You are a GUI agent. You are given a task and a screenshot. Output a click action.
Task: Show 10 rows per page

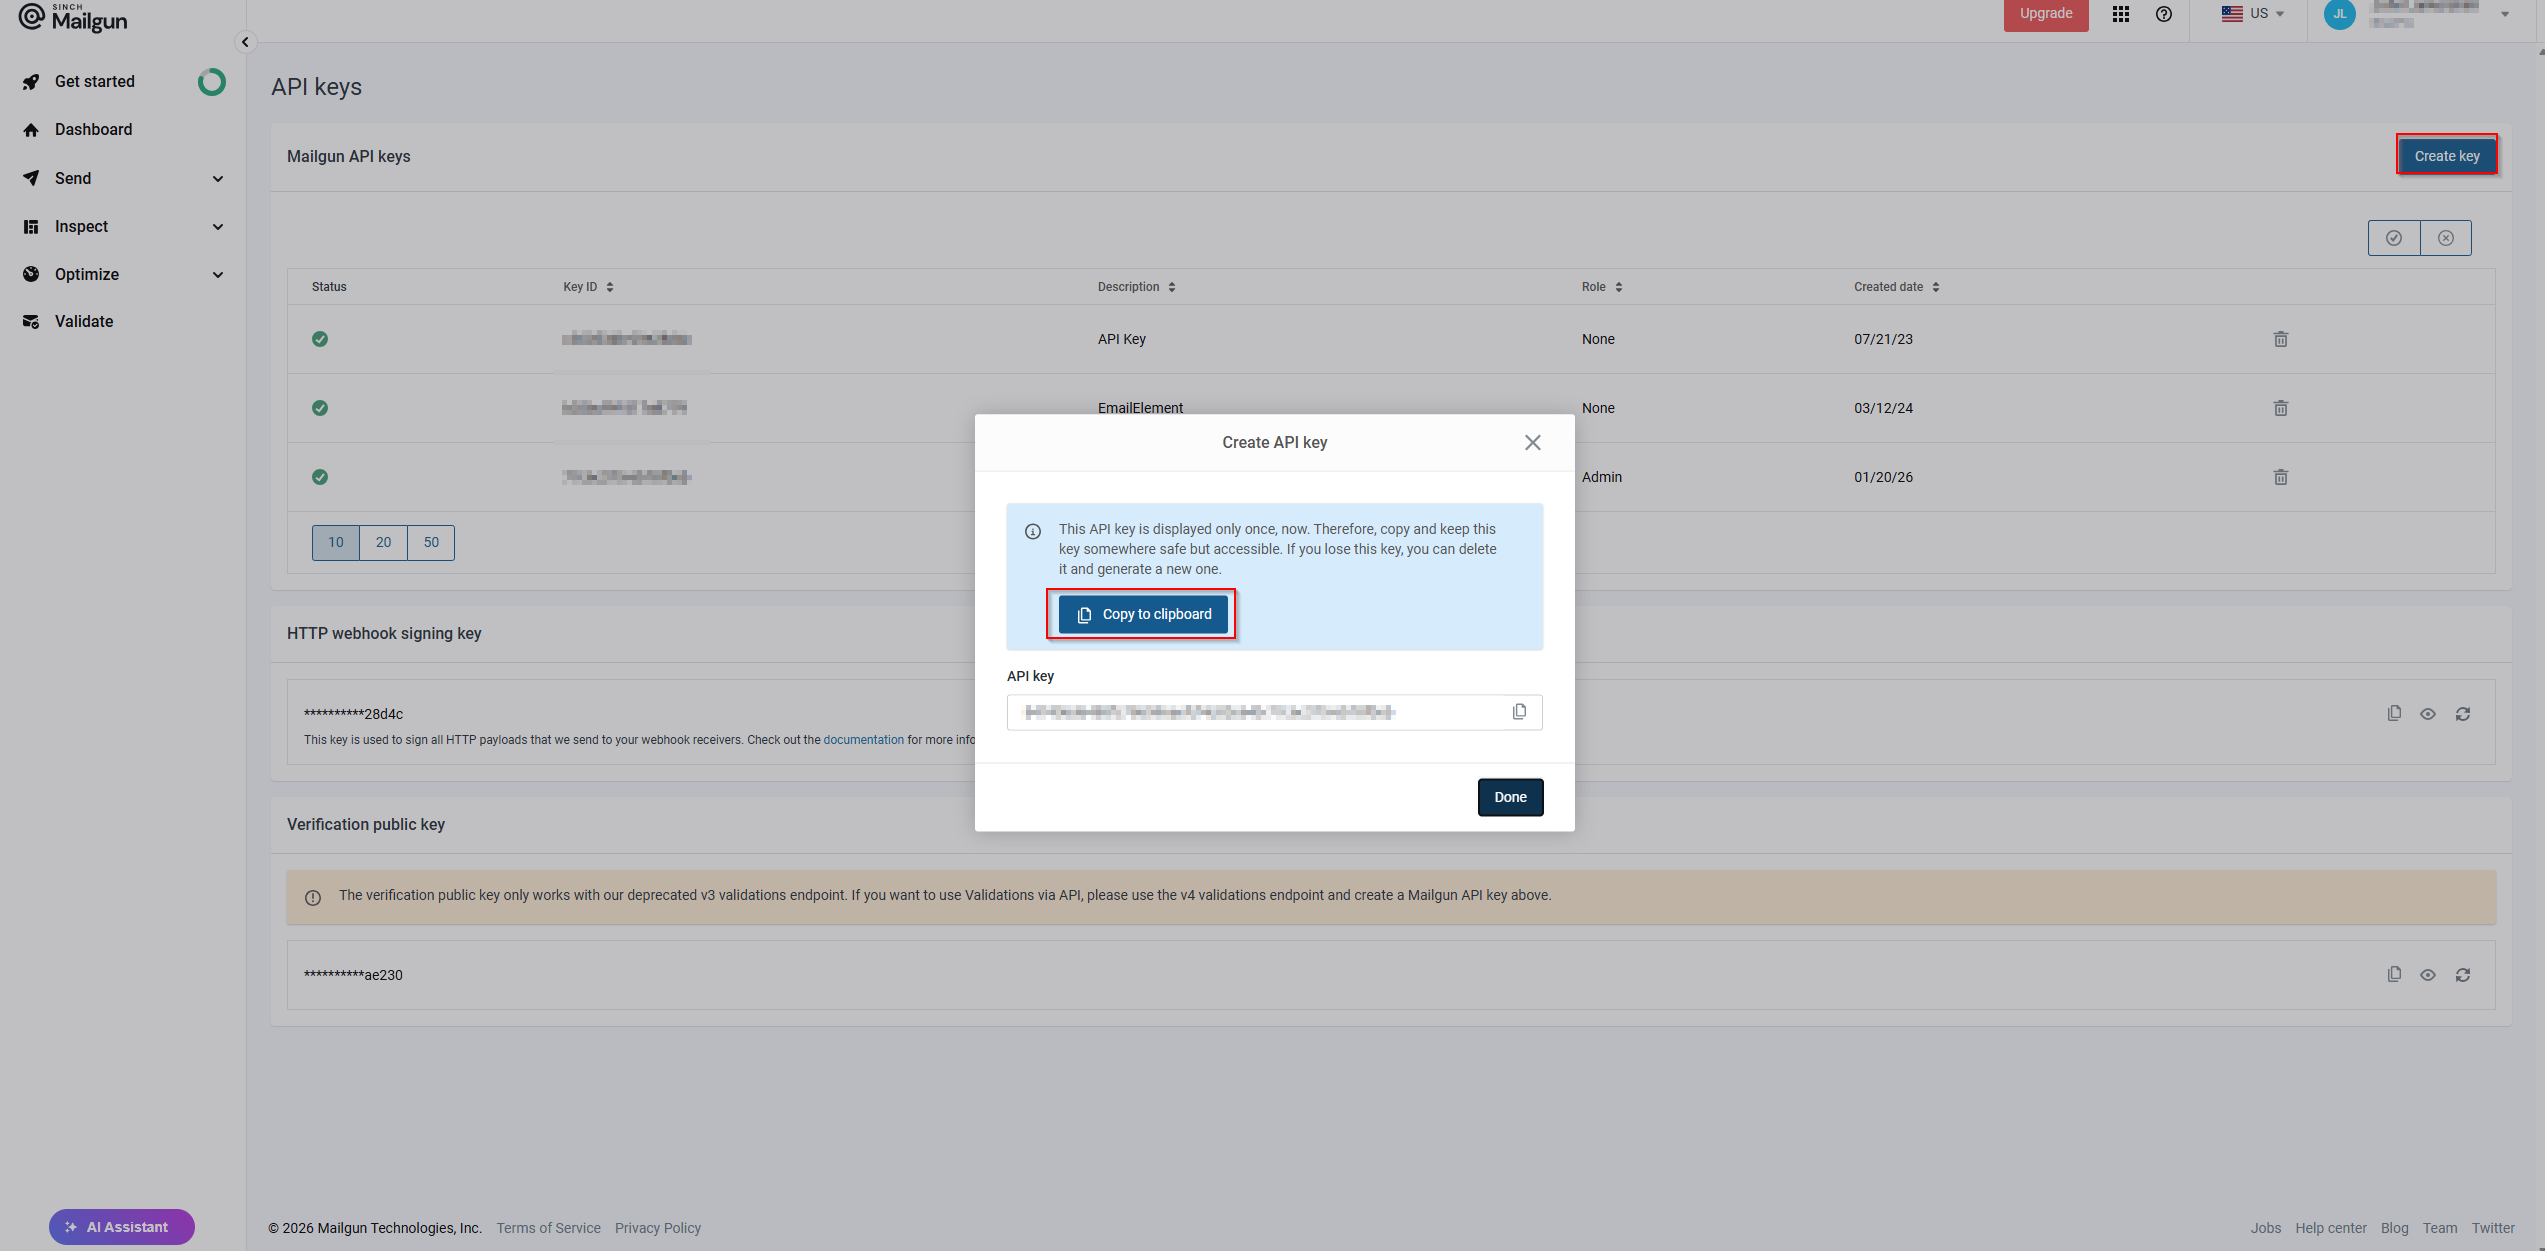click(x=336, y=542)
